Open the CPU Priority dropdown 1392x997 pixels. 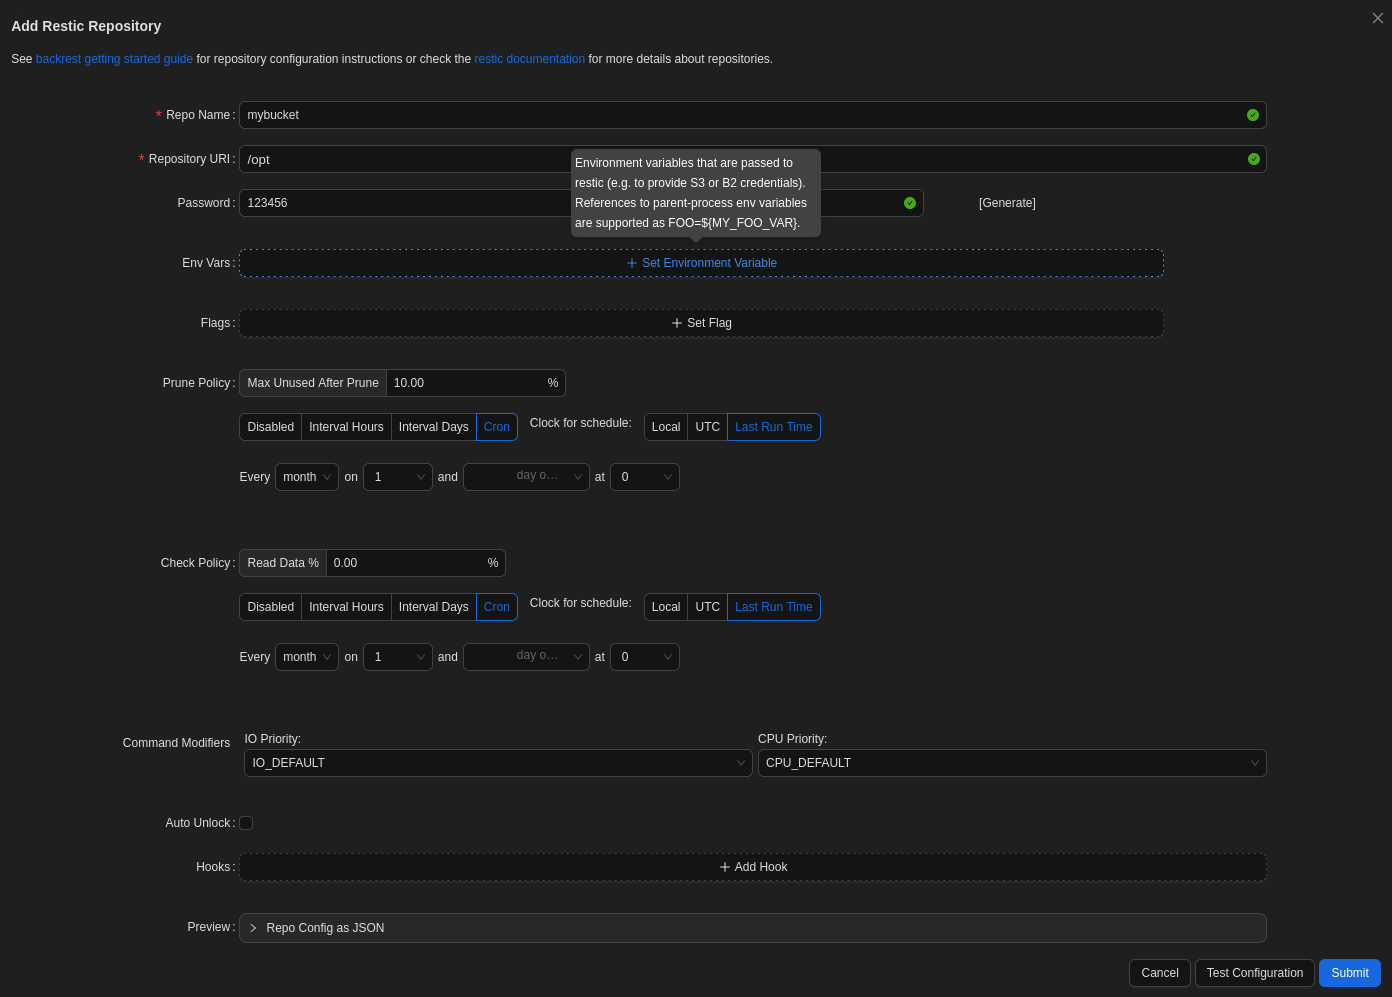[x=1012, y=763]
